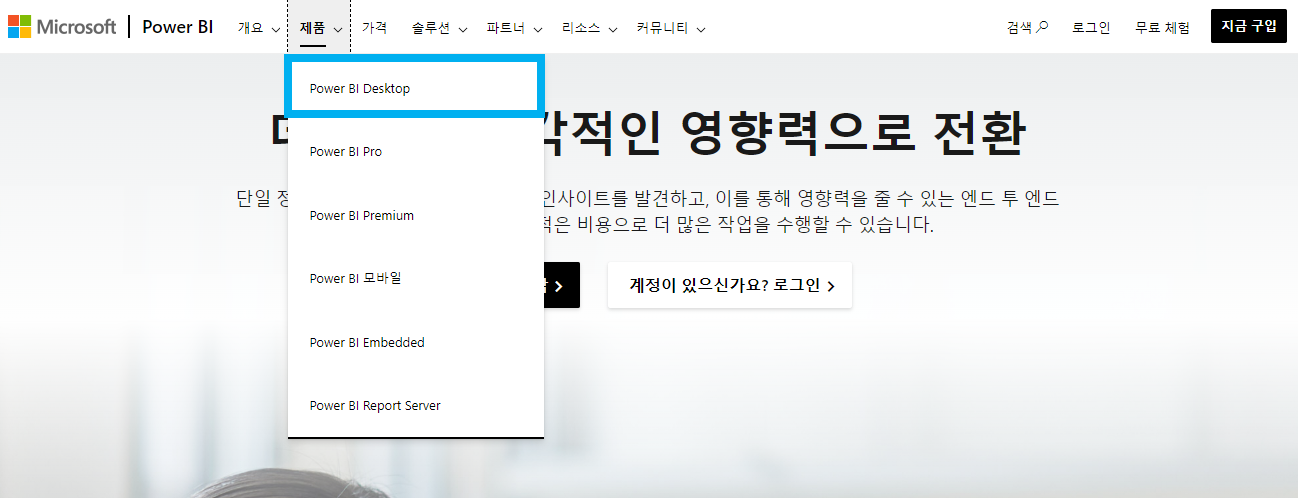Expand the 리소스 menu
Screen dimensions: 1298x498
pos(589,28)
